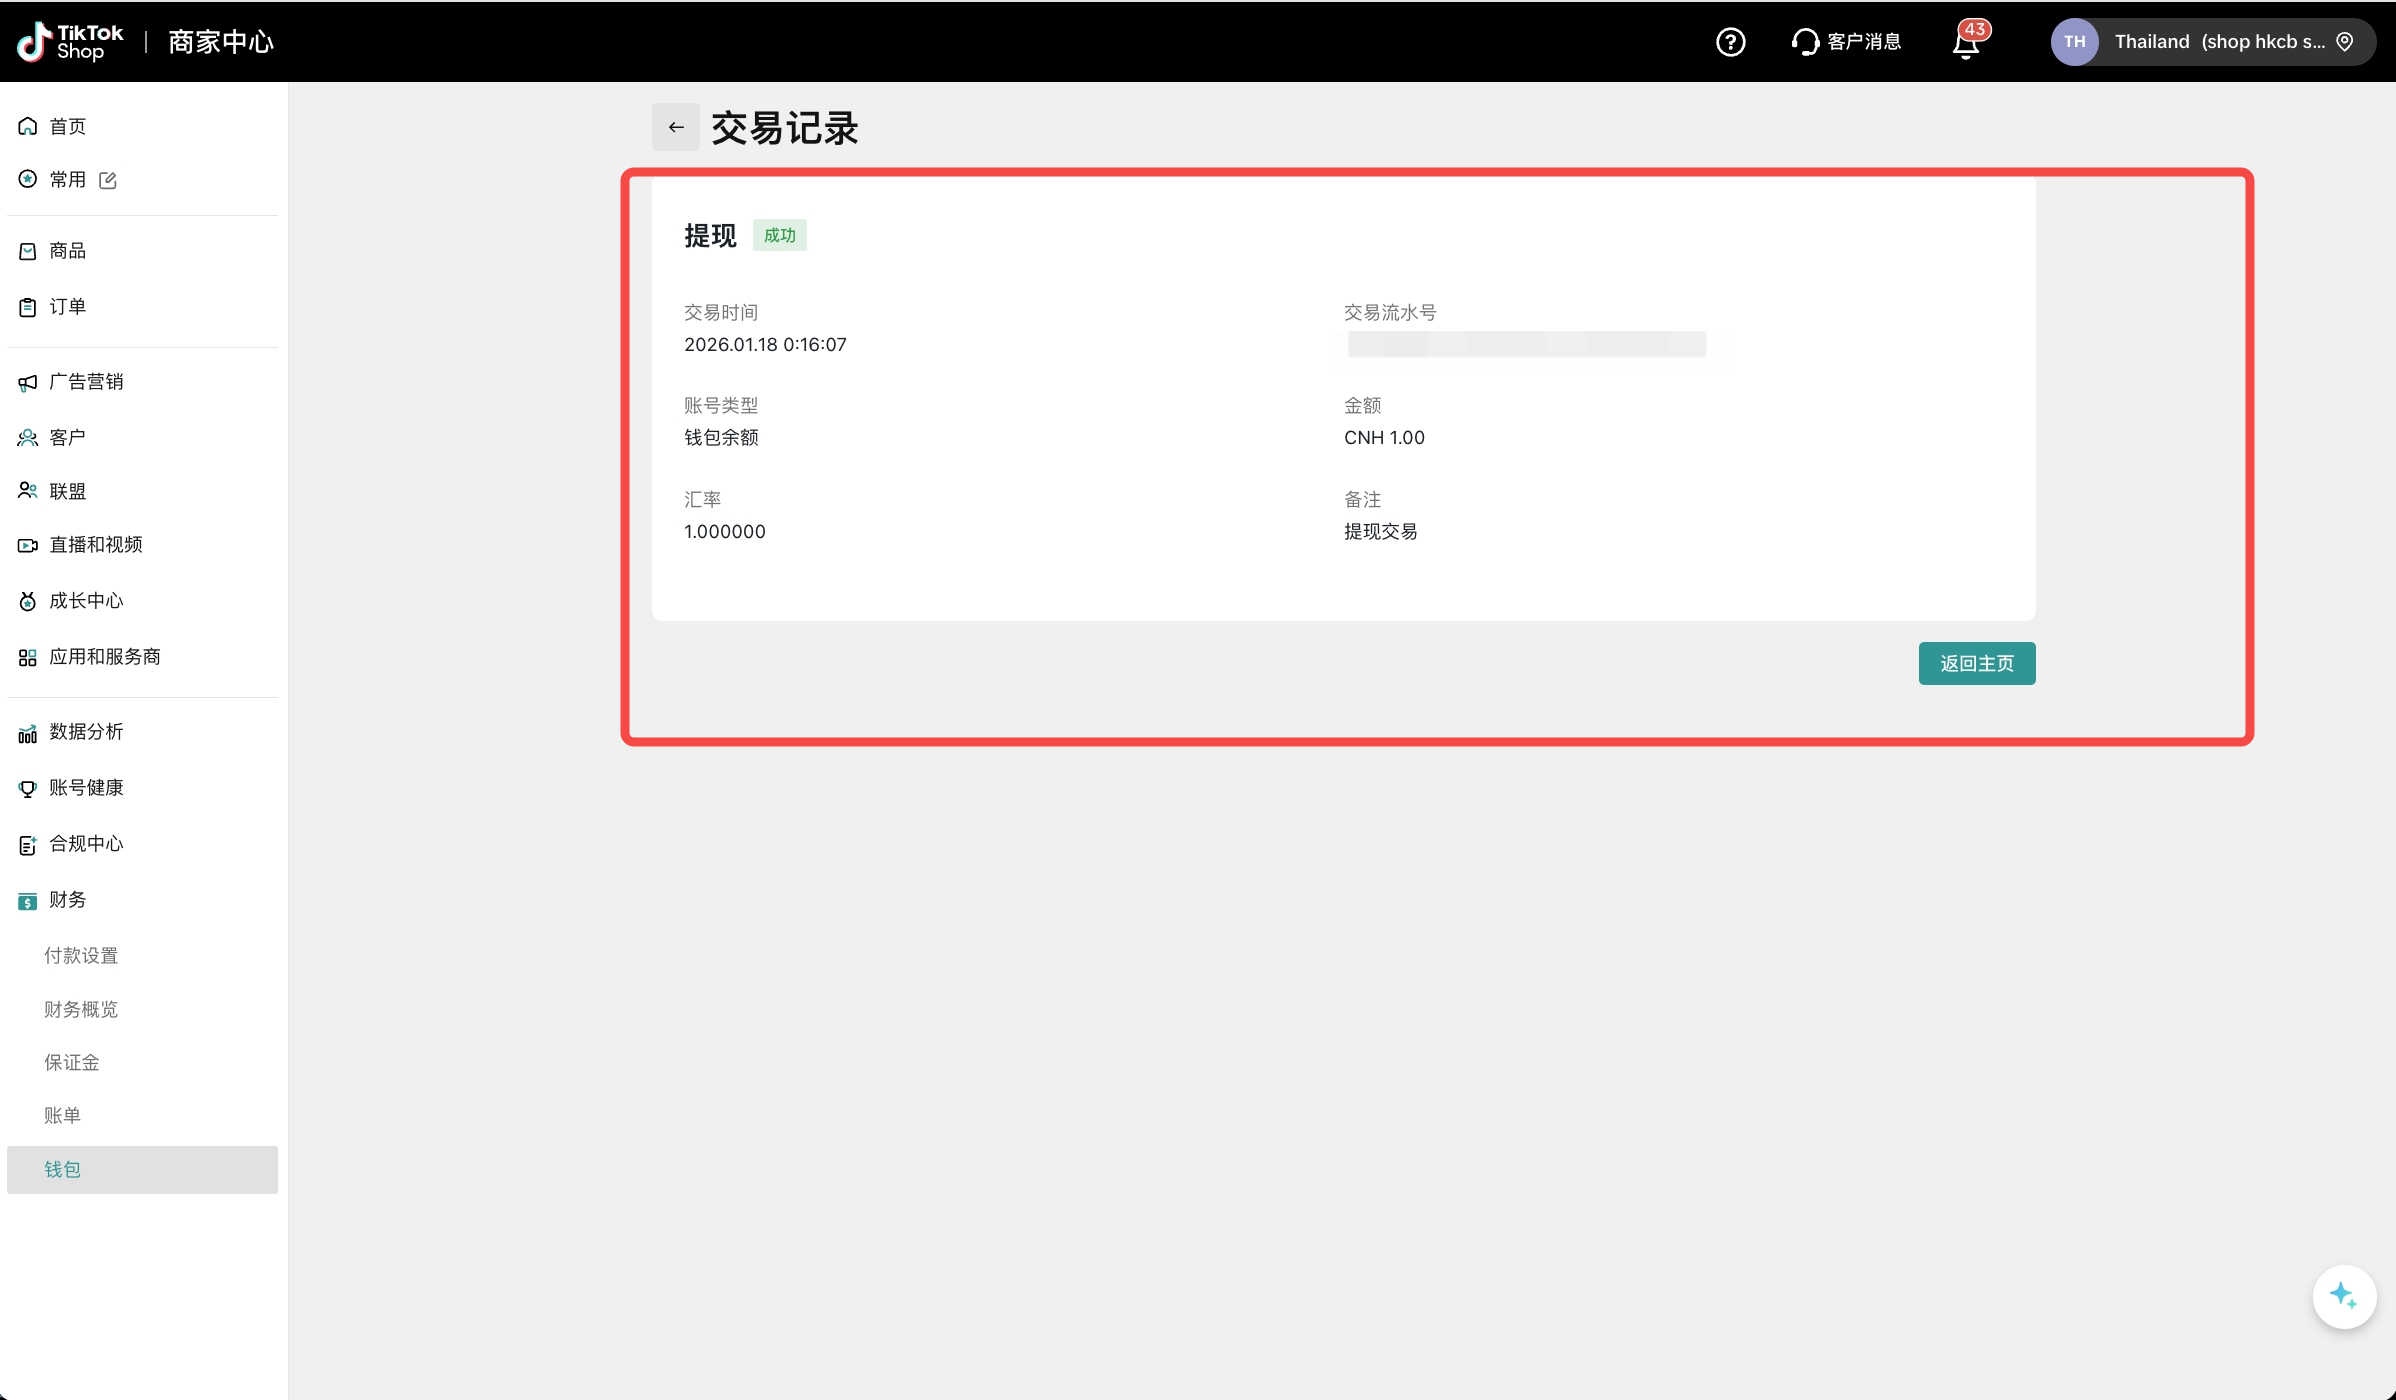Image resolution: width=2396 pixels, height=1400 pixels.
Task: Open 直播和视频 in the sidebar
Action: coord(96,544)
